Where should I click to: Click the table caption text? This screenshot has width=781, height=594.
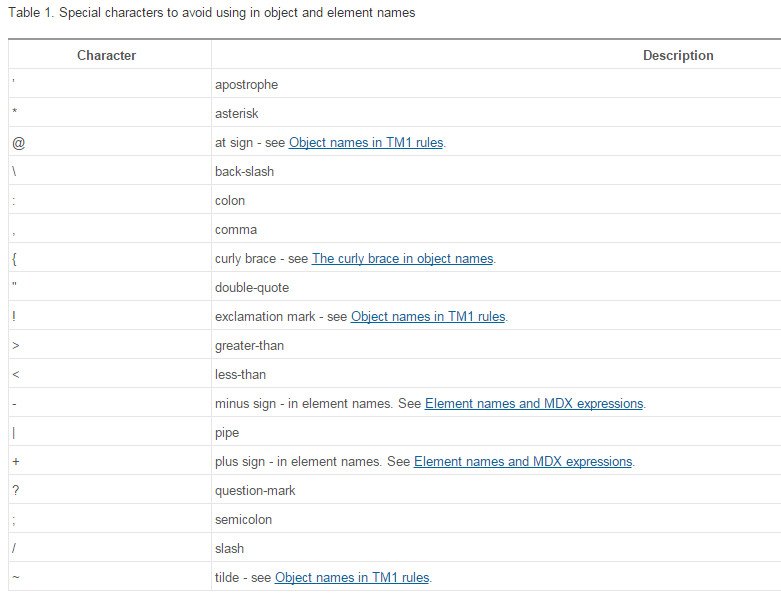tap(212, 12)
